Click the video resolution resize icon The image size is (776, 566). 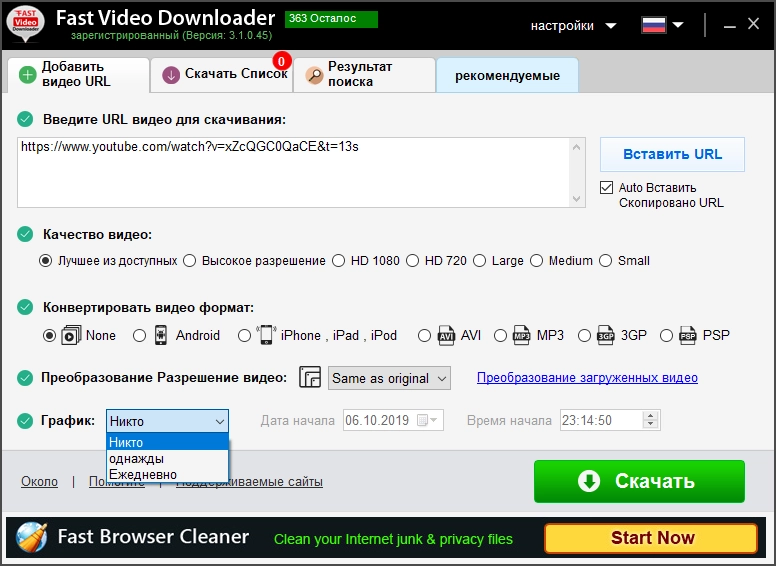point(310,377)
